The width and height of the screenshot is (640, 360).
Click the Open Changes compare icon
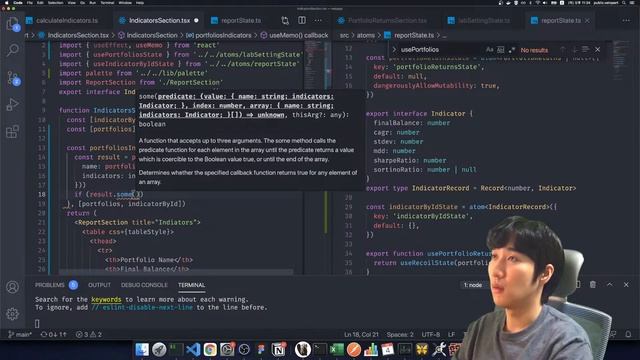(285, 20)
